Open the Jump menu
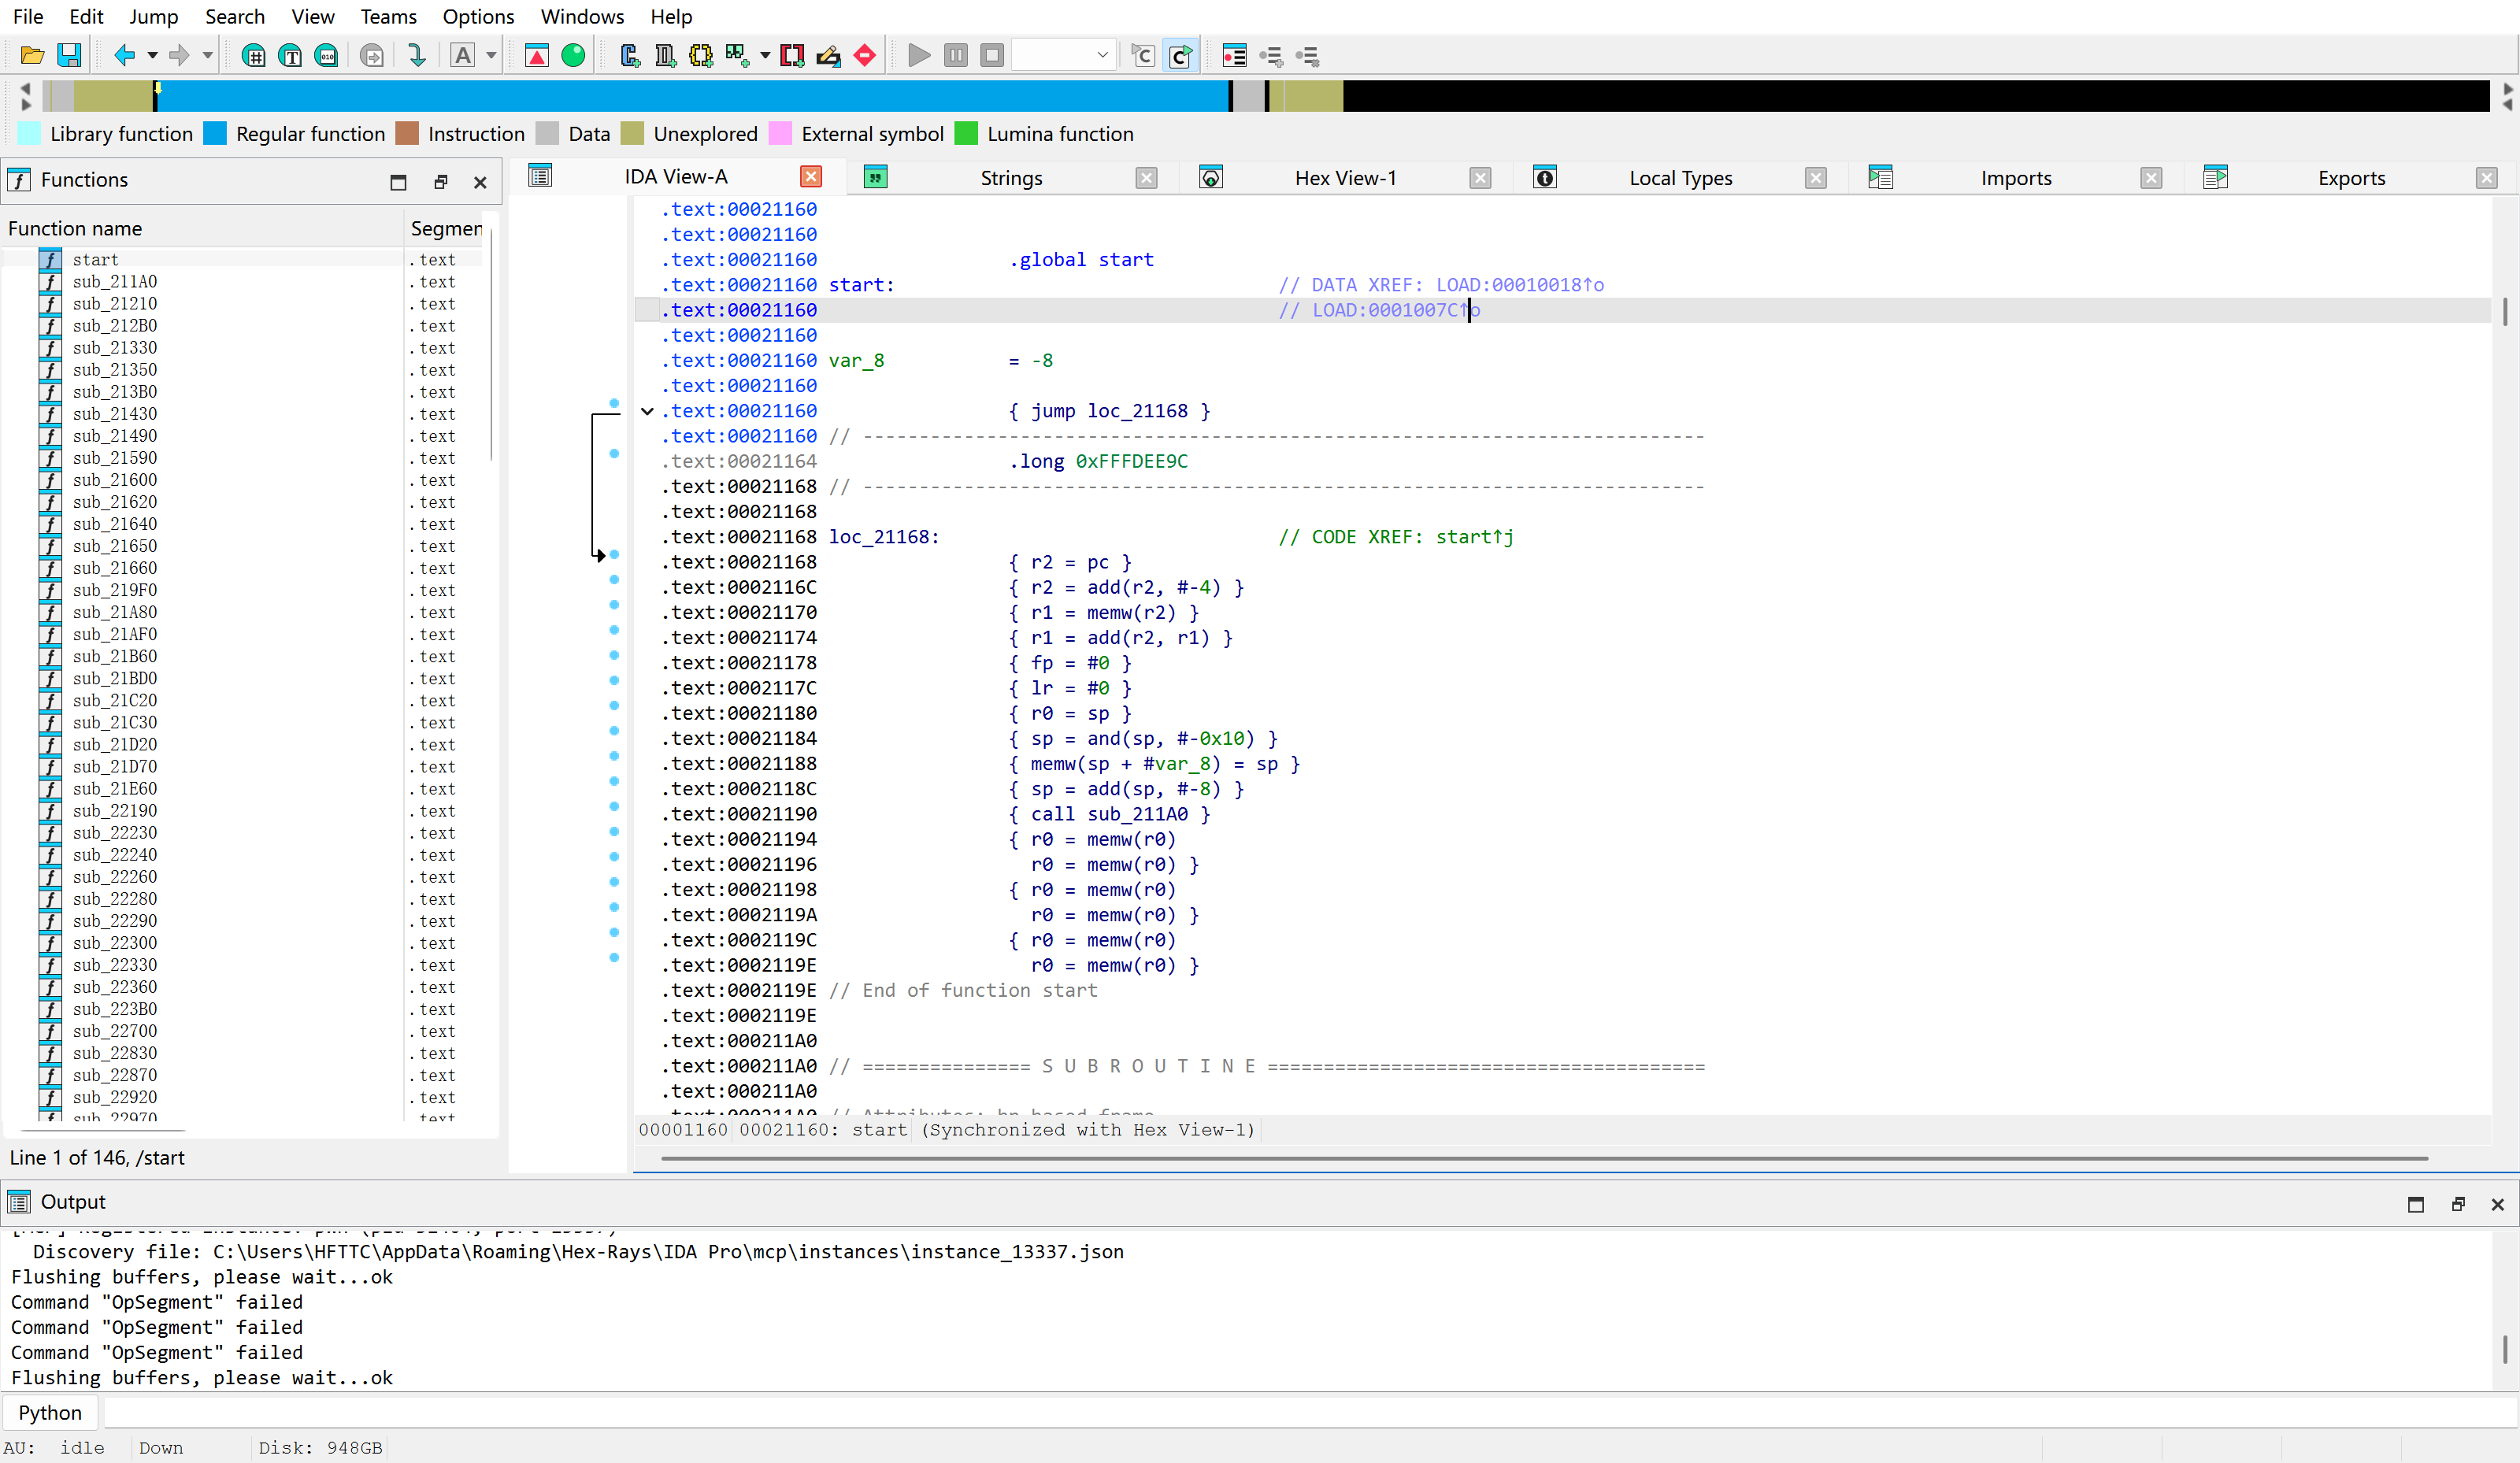The image size is (2520, 1463). pos(154,16)
